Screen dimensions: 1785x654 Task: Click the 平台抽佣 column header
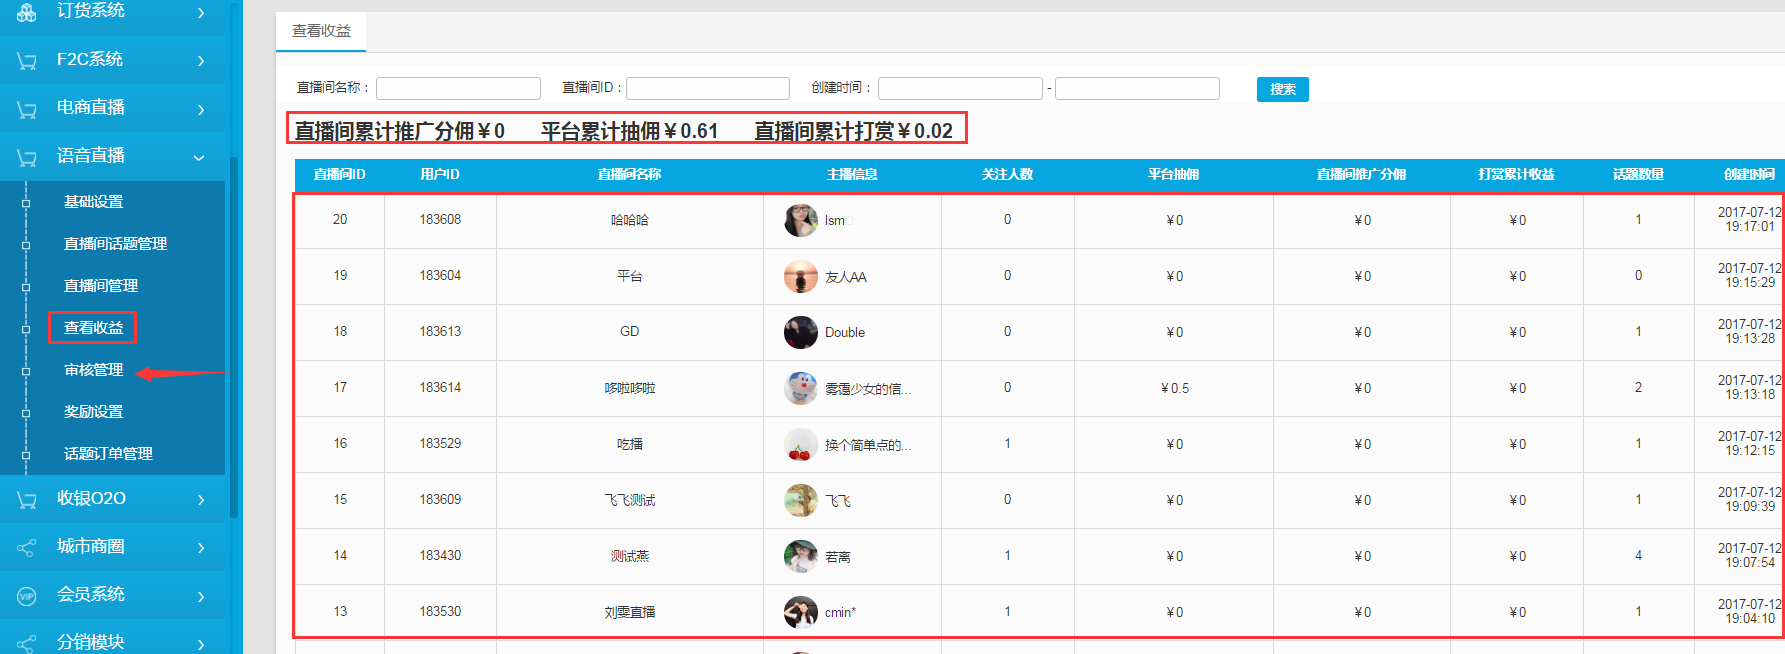point(1173,174)
